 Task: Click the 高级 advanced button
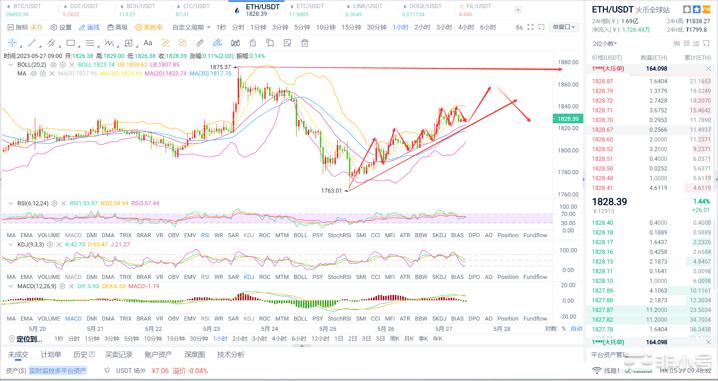click(x=117, y=27)
